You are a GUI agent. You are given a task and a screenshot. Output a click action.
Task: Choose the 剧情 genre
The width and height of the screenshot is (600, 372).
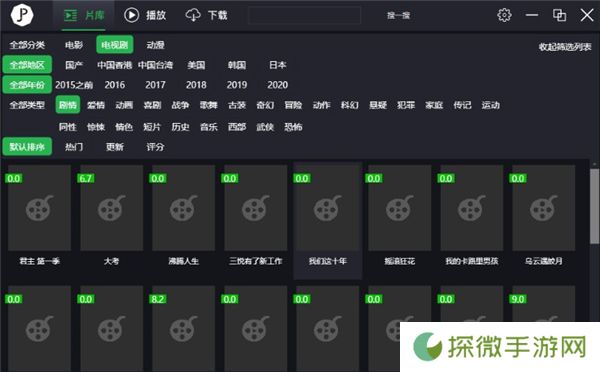pyautogui.click(x=68, y=104)
